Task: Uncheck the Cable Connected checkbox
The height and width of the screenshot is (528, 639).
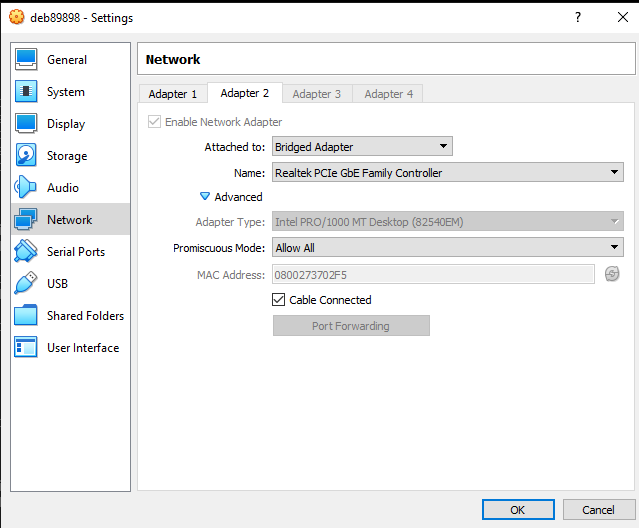Action: point(278,300)
